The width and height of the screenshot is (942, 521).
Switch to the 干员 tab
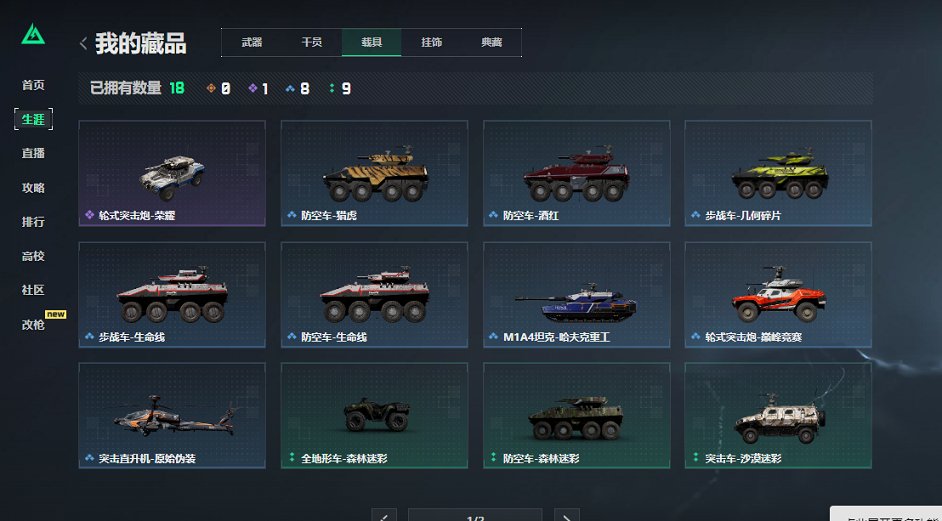click(x=312, y=42)
